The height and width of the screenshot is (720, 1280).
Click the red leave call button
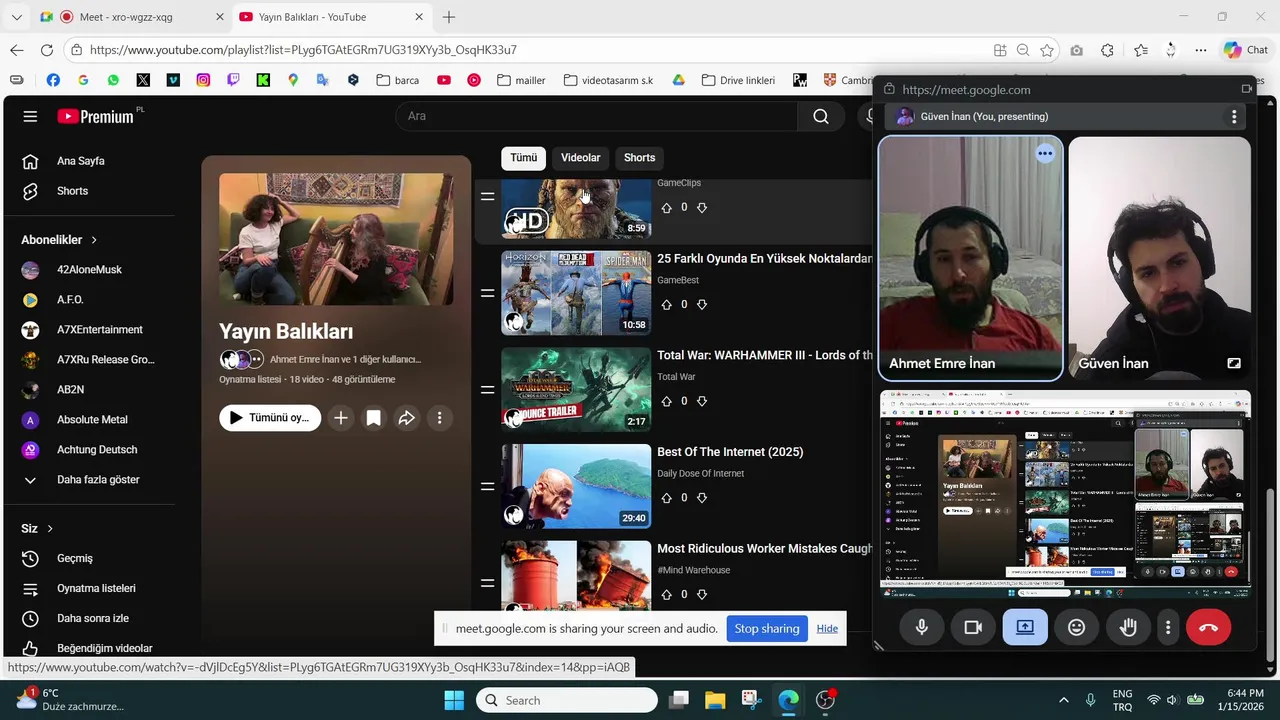pyautogui.click(x=1208, y=627)
